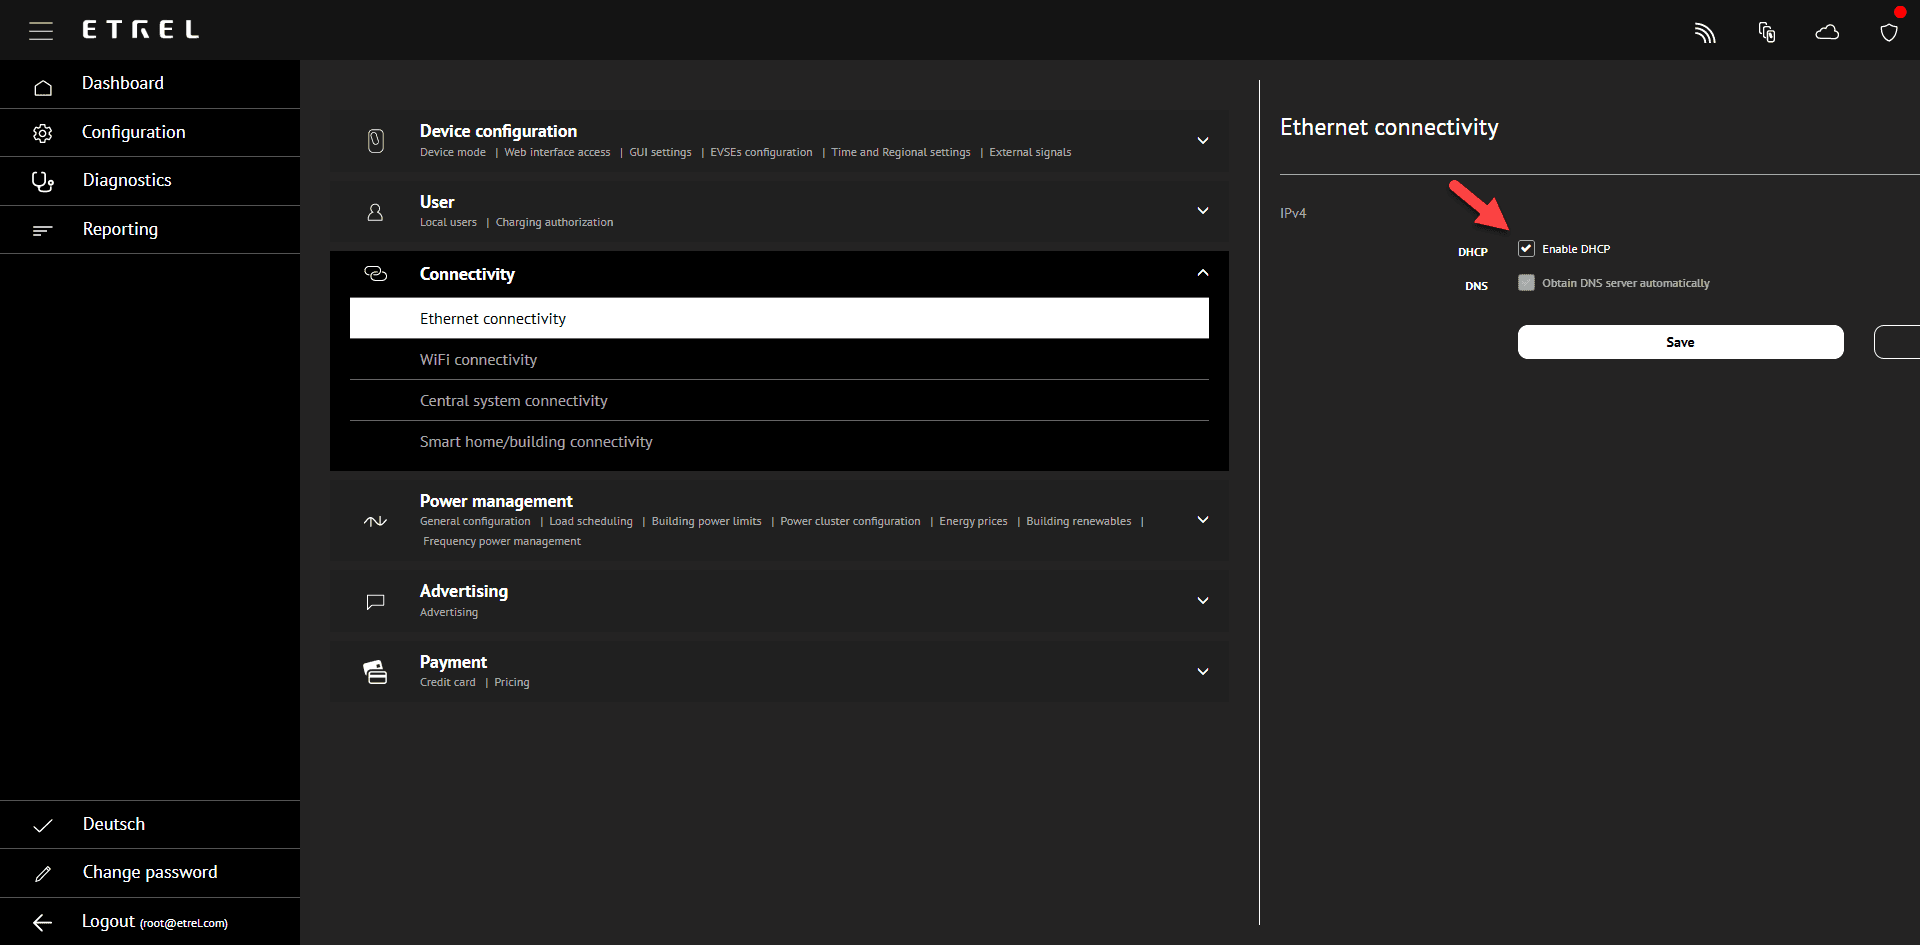Expand the Advertising section chevron

point(1202,601)
